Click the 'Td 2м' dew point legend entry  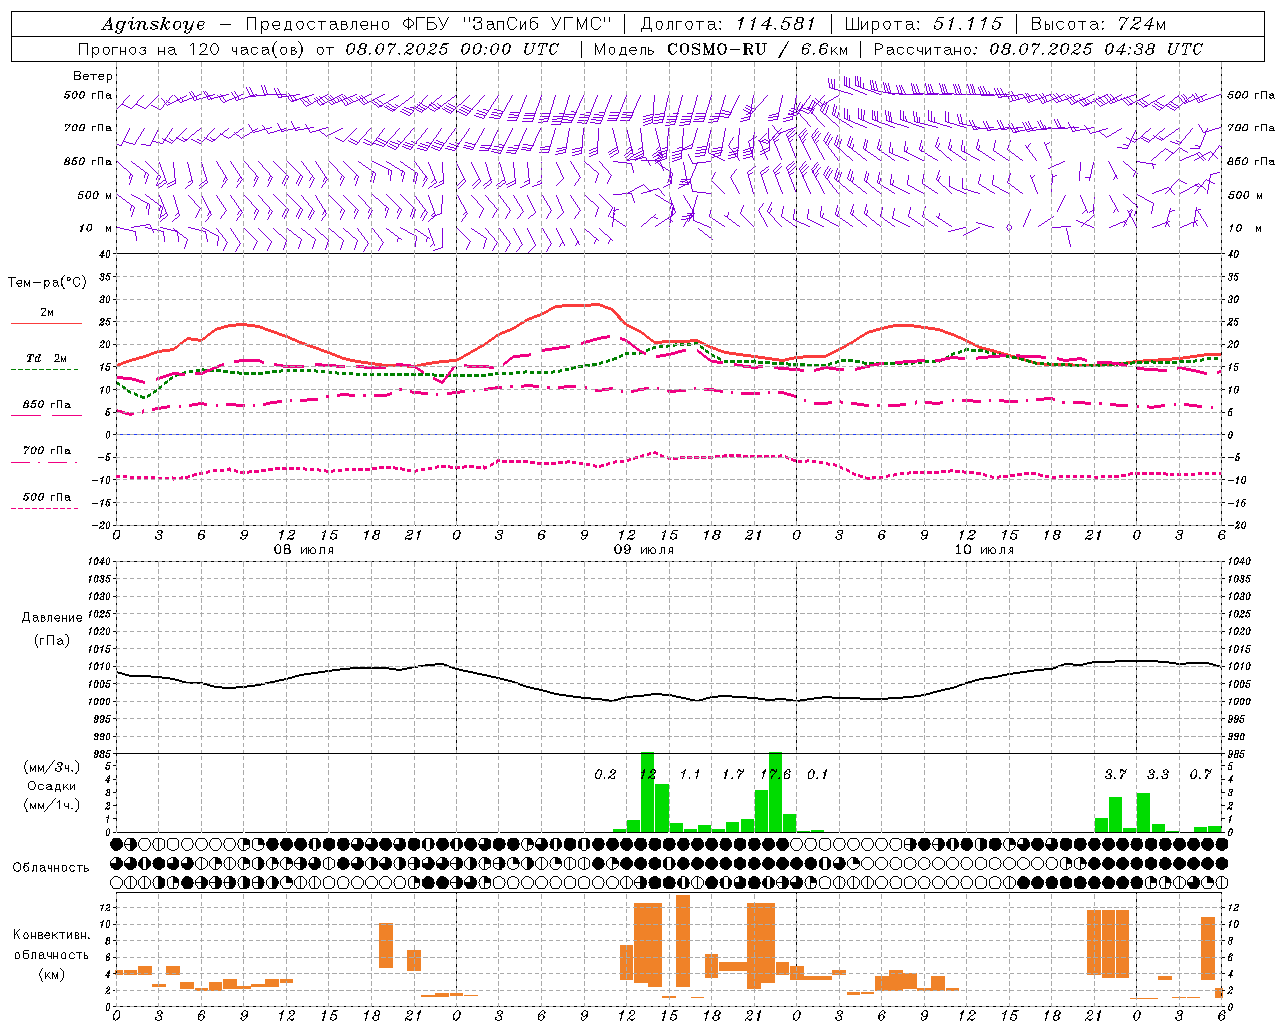(47, 358)
